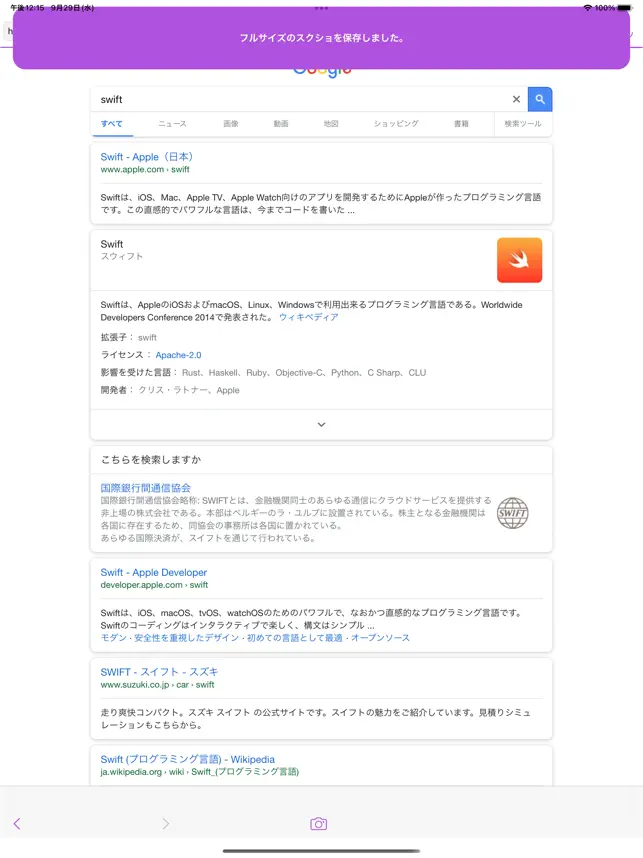Click the www.apple.com › swift URL text
643x858 pixels.
145,170
